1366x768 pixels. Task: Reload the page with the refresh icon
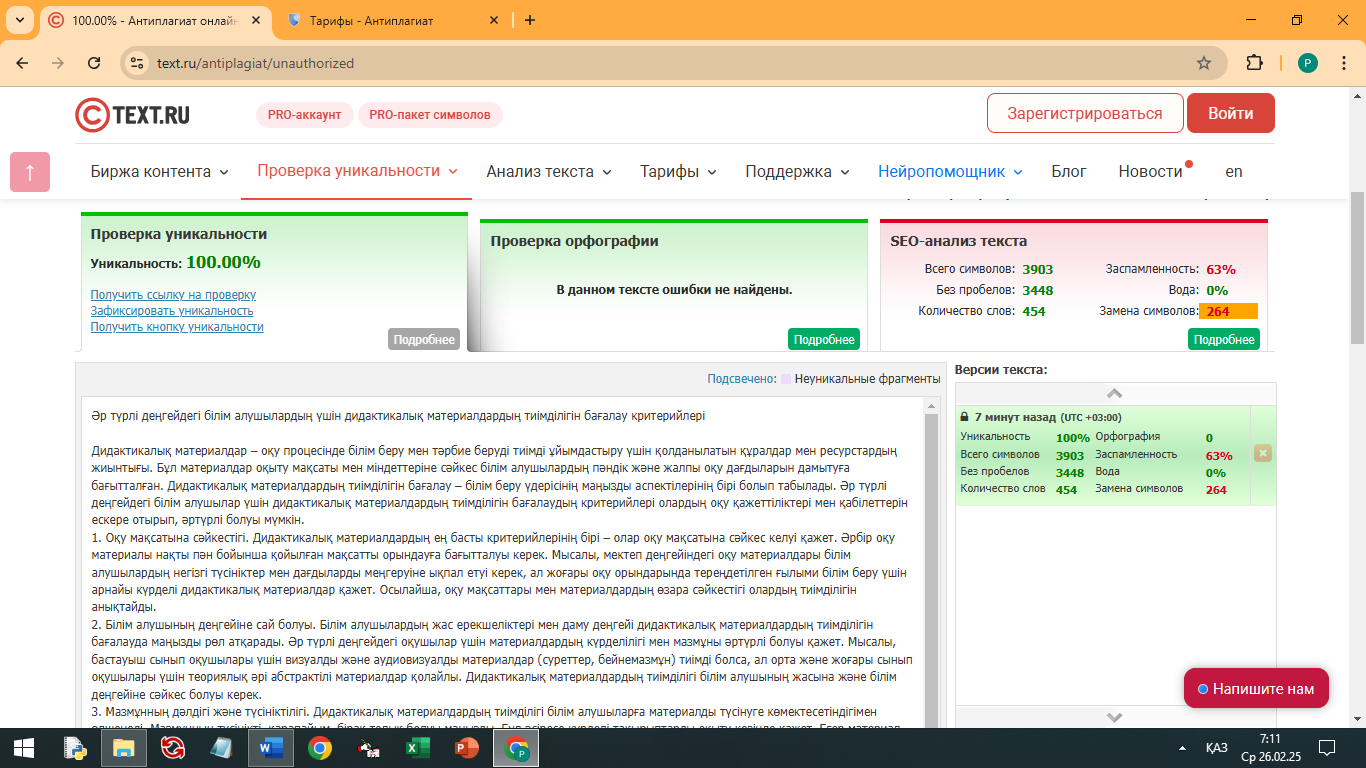(x=94, y=63)
